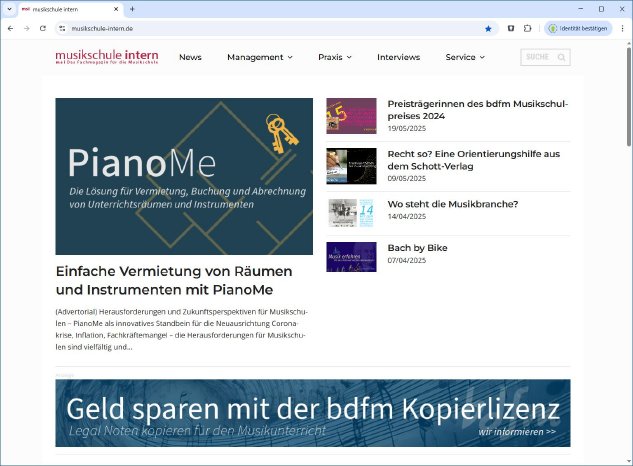Expand the Praxis dropdown menu
The height and width of the screenshot is (466, 633).
335,57
